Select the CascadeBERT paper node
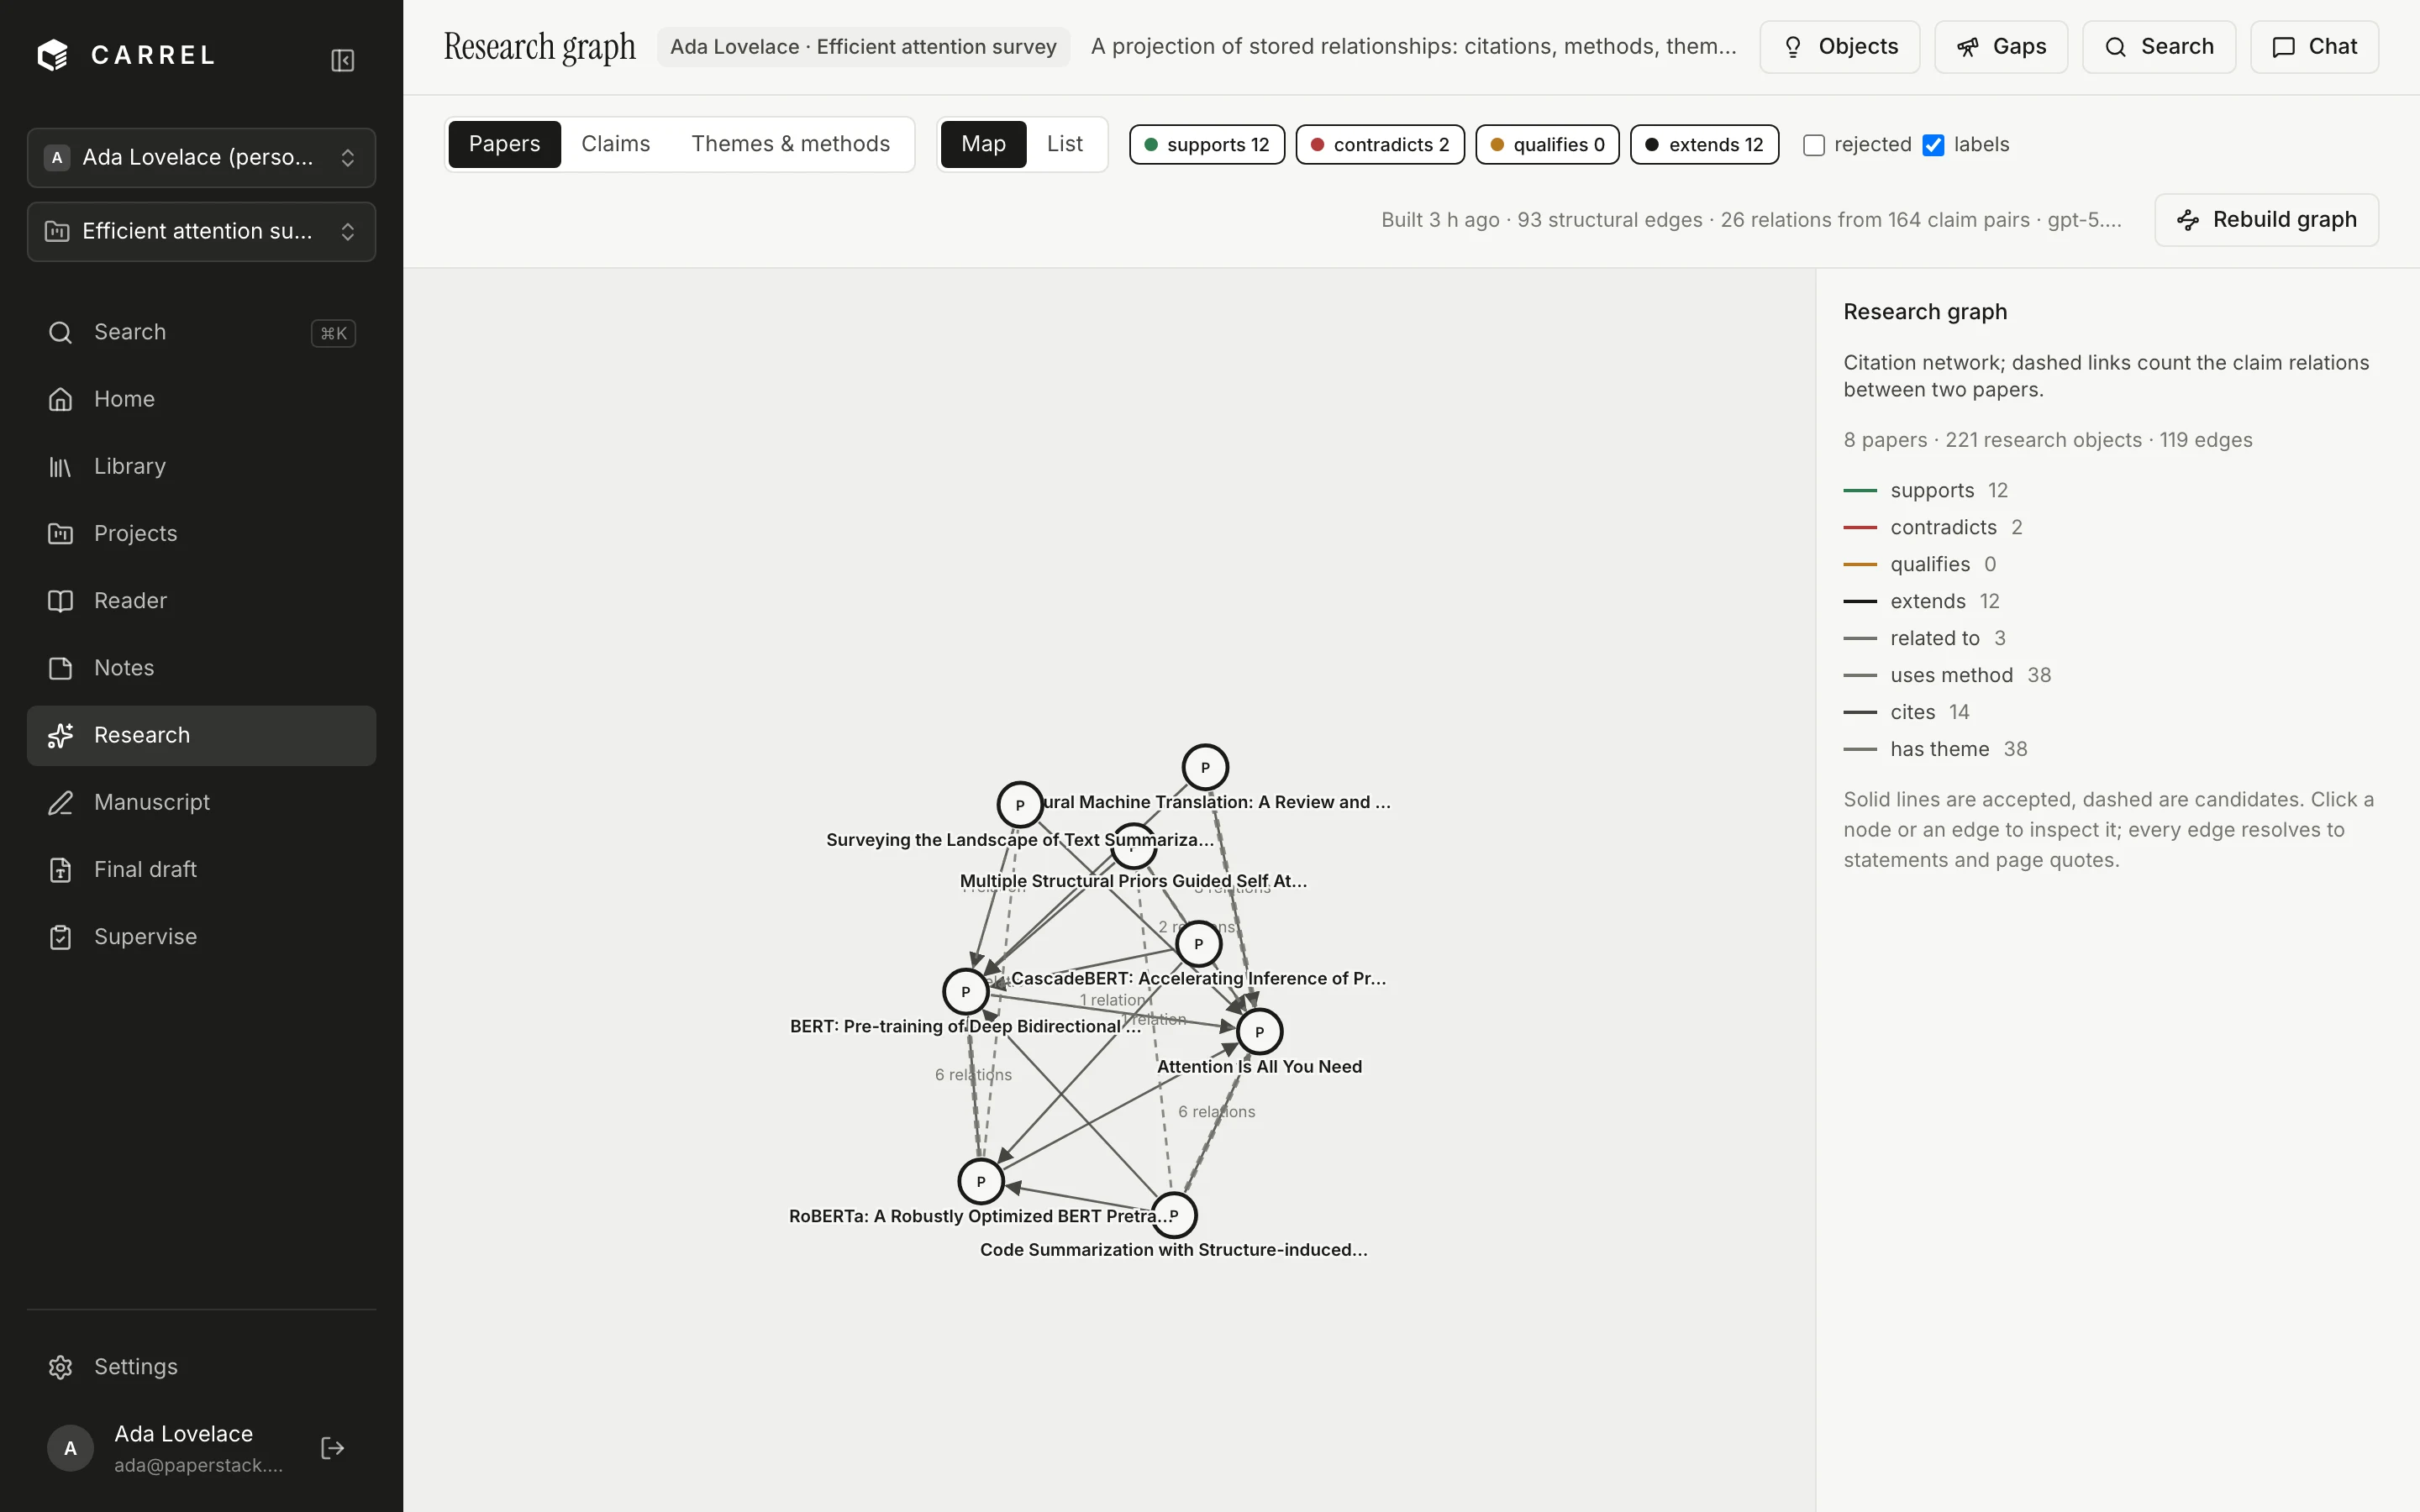The image size is (2420, 1512). coord(1198,943)
